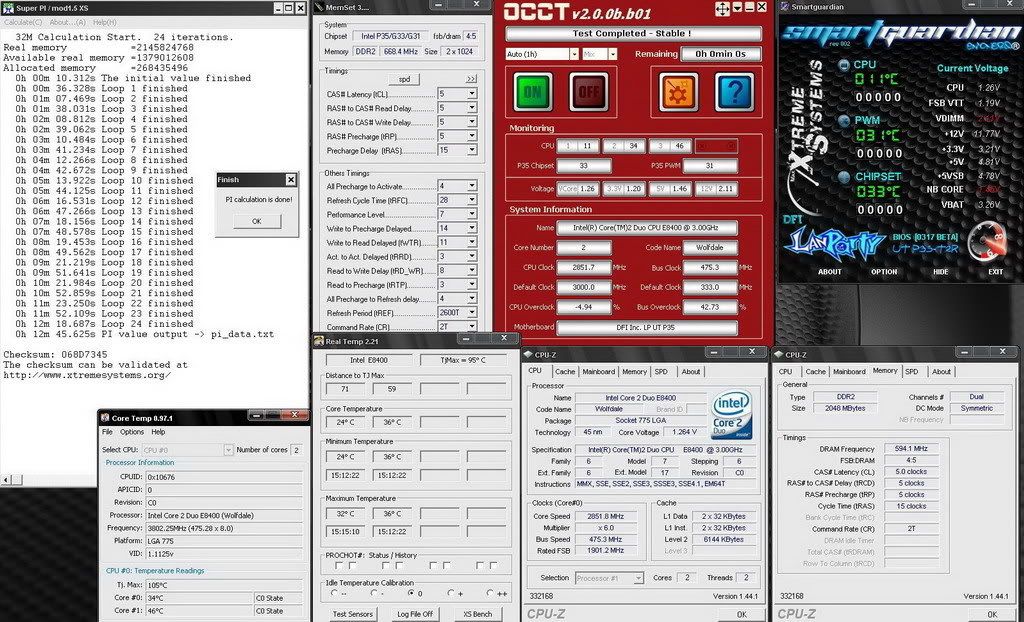Screen dimensions: 1024x622
Task: Click the dark red OFF button in OCCT
Action: coord(589,92)
